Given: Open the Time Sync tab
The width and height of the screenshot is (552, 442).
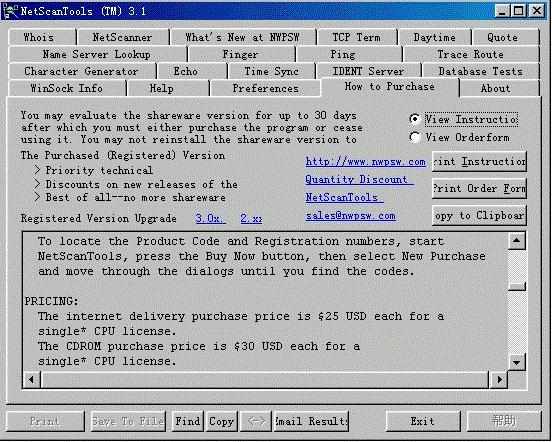Looking at the screenshot, I should click(x=271, y=71).
